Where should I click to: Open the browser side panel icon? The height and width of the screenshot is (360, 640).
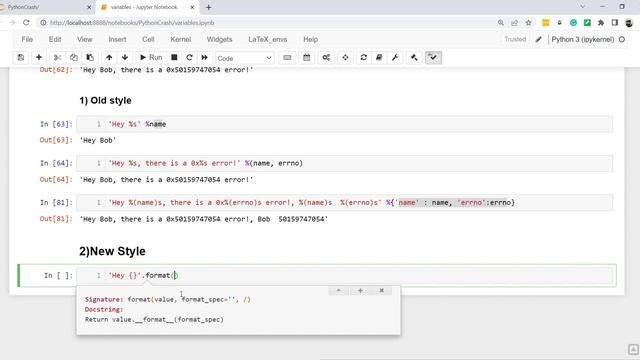coord(615,23)
